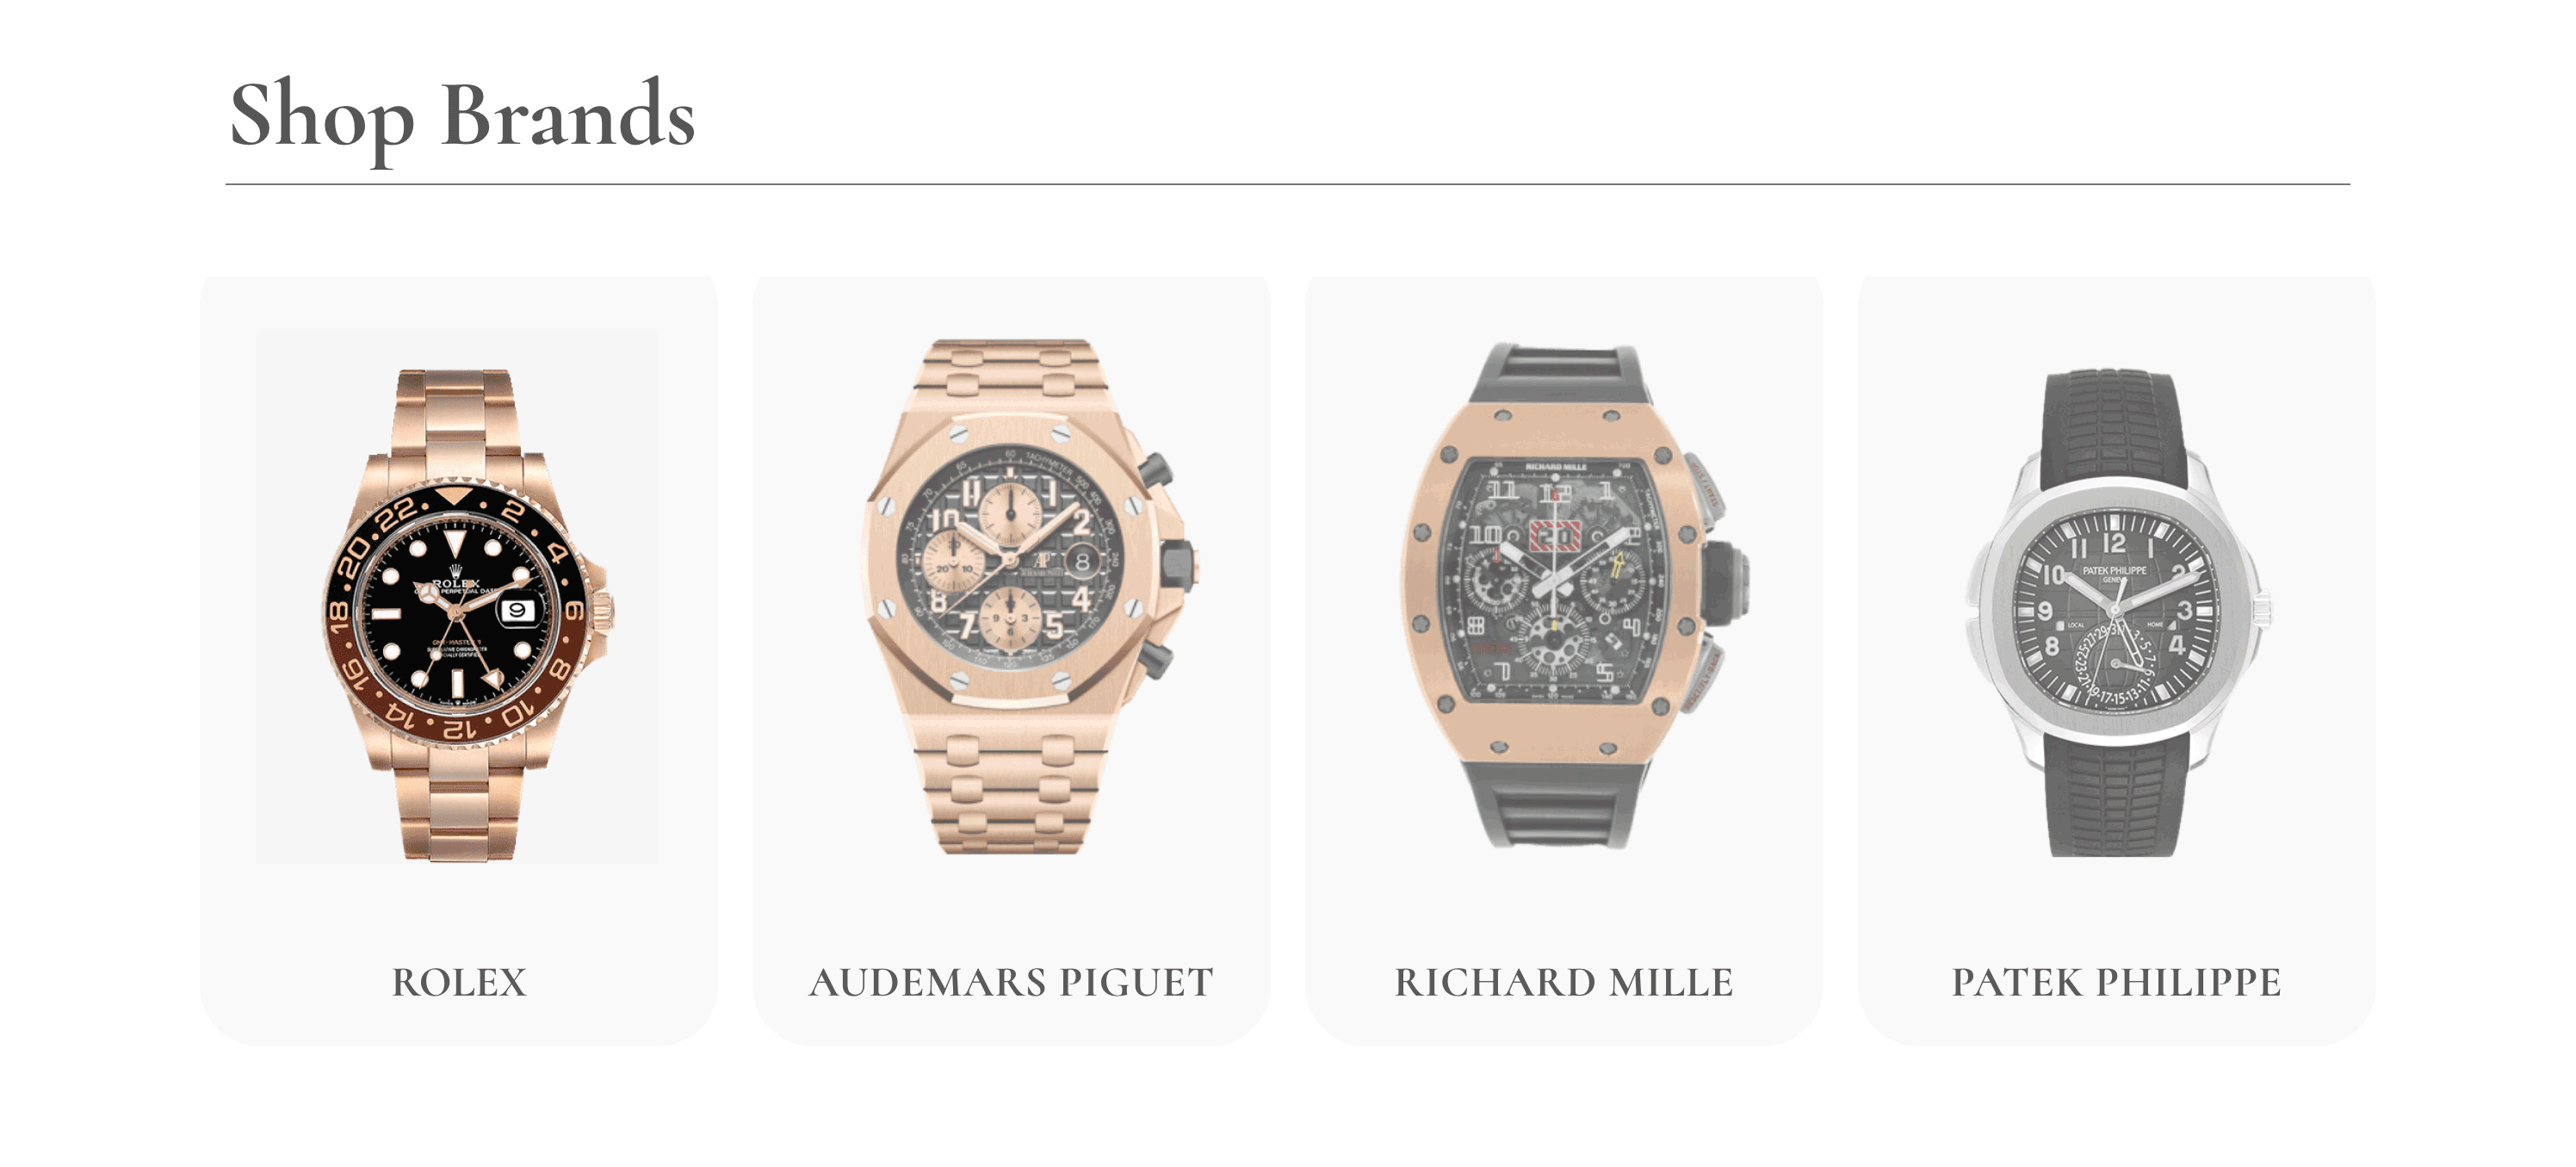The width and height of the screenshot is (2576, 1167).
Task: Click the Rolex logo text on dial
Action: click(456, 583)
